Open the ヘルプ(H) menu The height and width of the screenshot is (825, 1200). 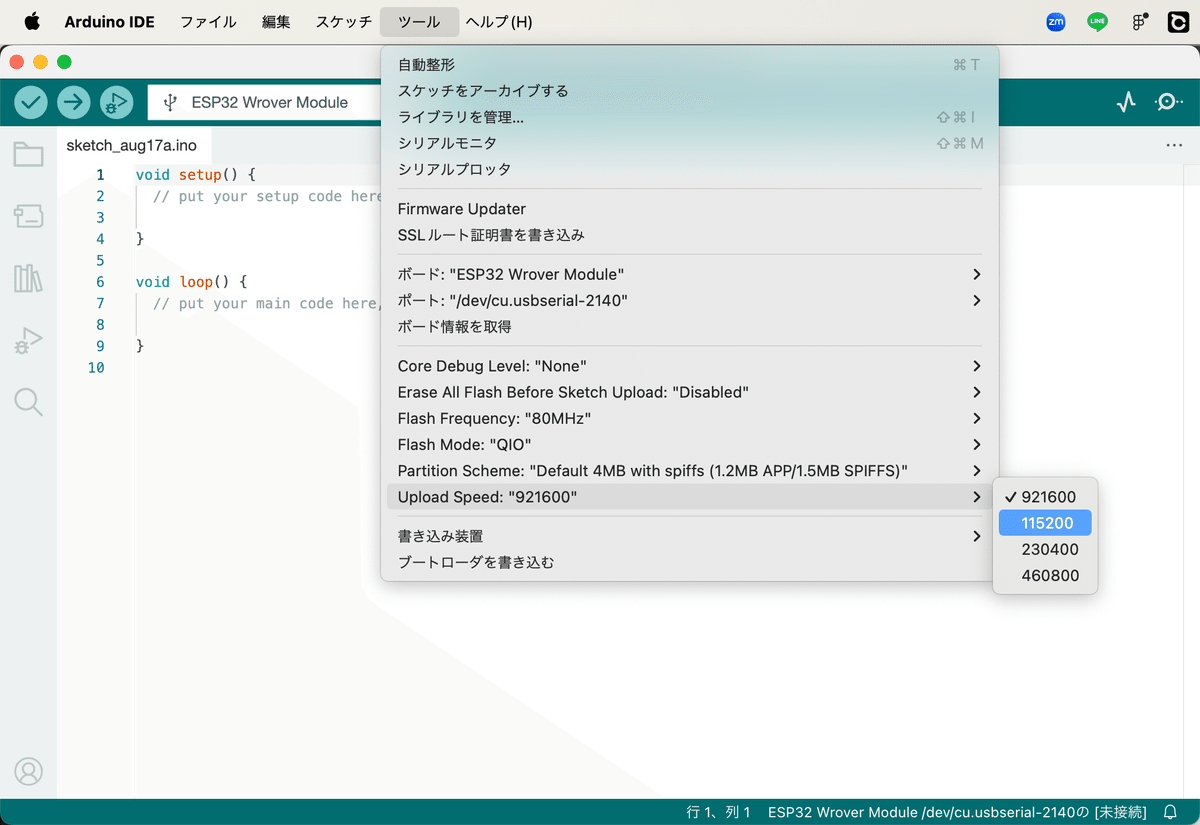[x=499, y=22]
